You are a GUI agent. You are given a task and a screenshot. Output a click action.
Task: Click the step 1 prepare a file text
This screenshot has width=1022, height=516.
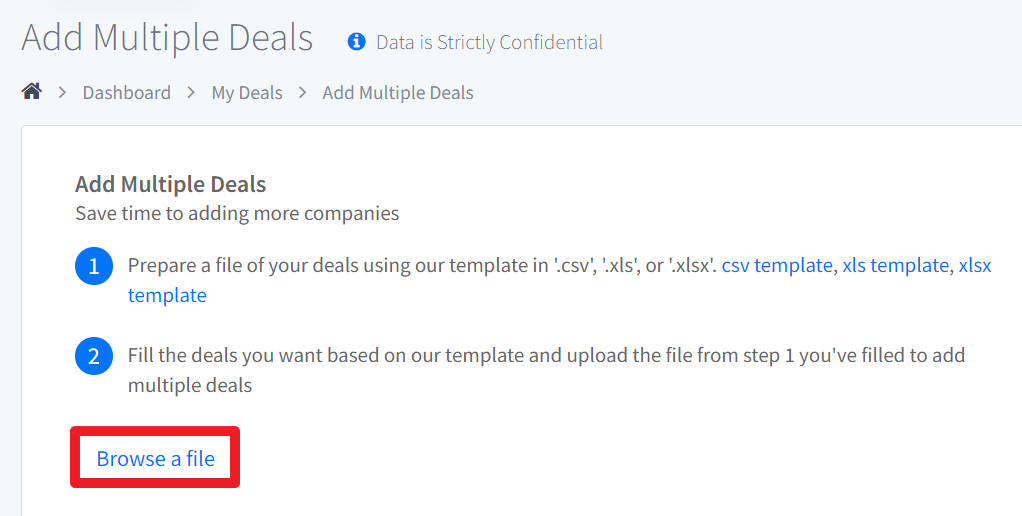[422, 265]
